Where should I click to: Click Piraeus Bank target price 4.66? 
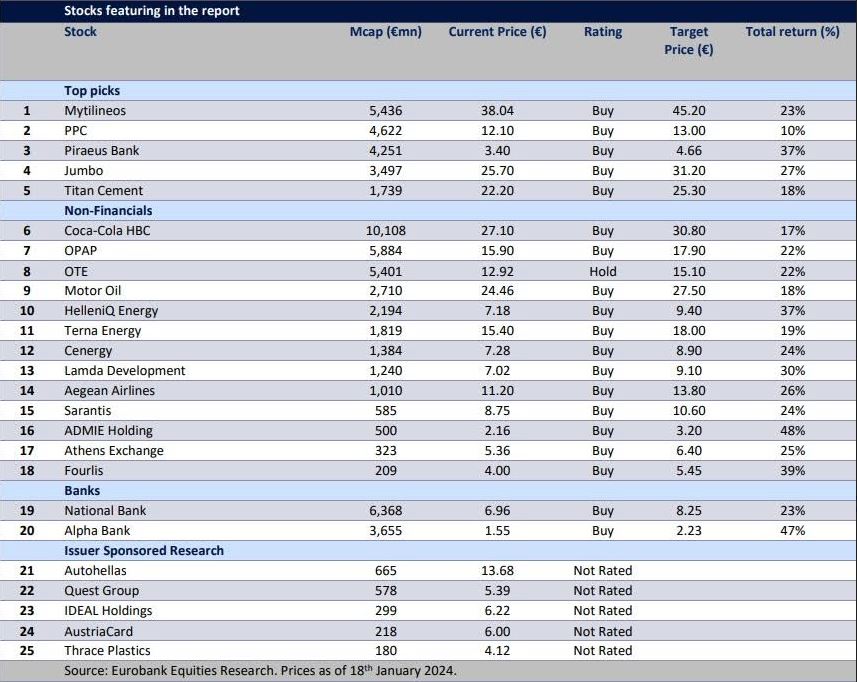tap(689, 151)
